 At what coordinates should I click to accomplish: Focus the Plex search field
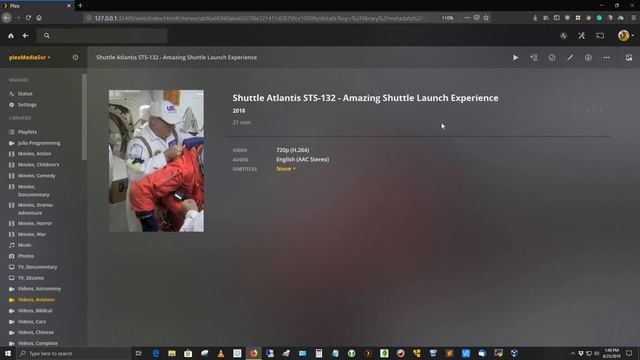(102, 36)
